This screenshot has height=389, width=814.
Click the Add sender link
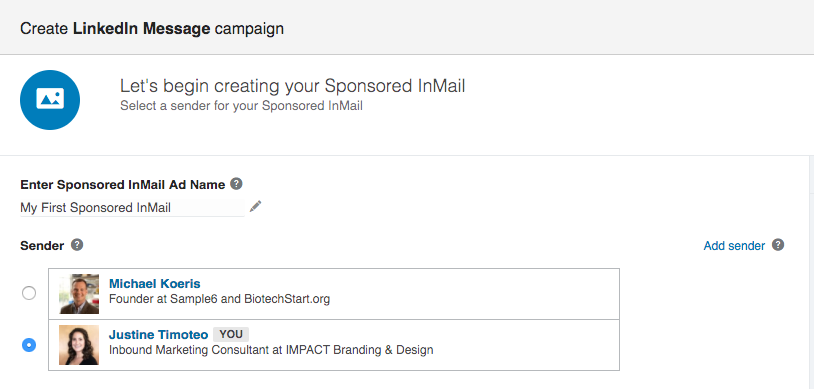[734, 246]
